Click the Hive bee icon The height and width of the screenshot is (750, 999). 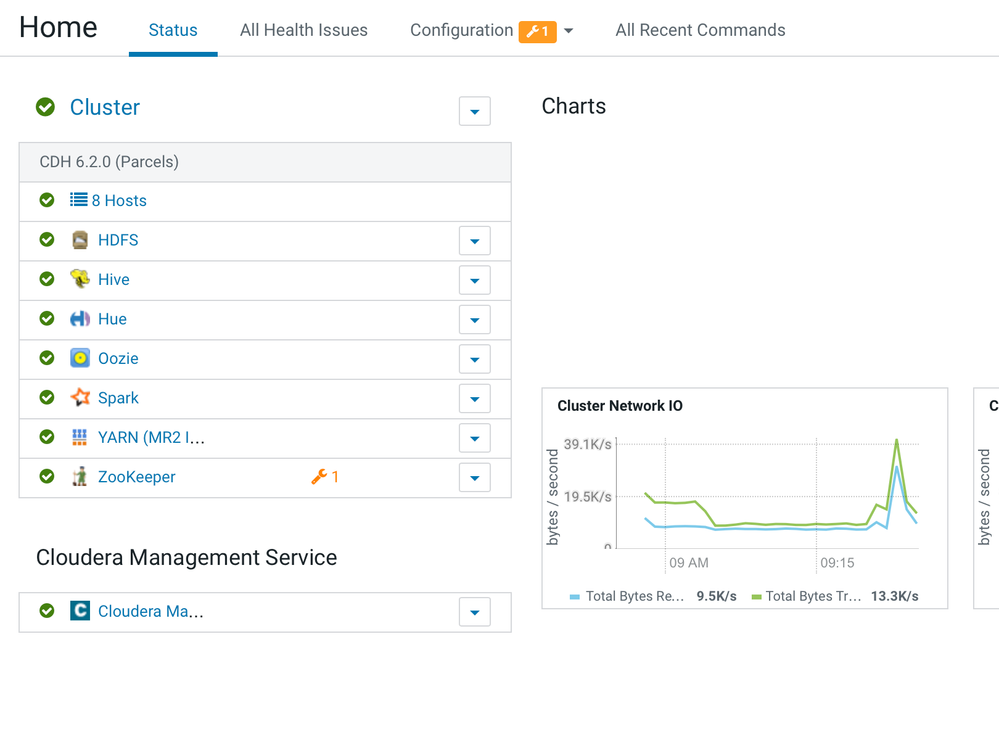click(80, 280)
